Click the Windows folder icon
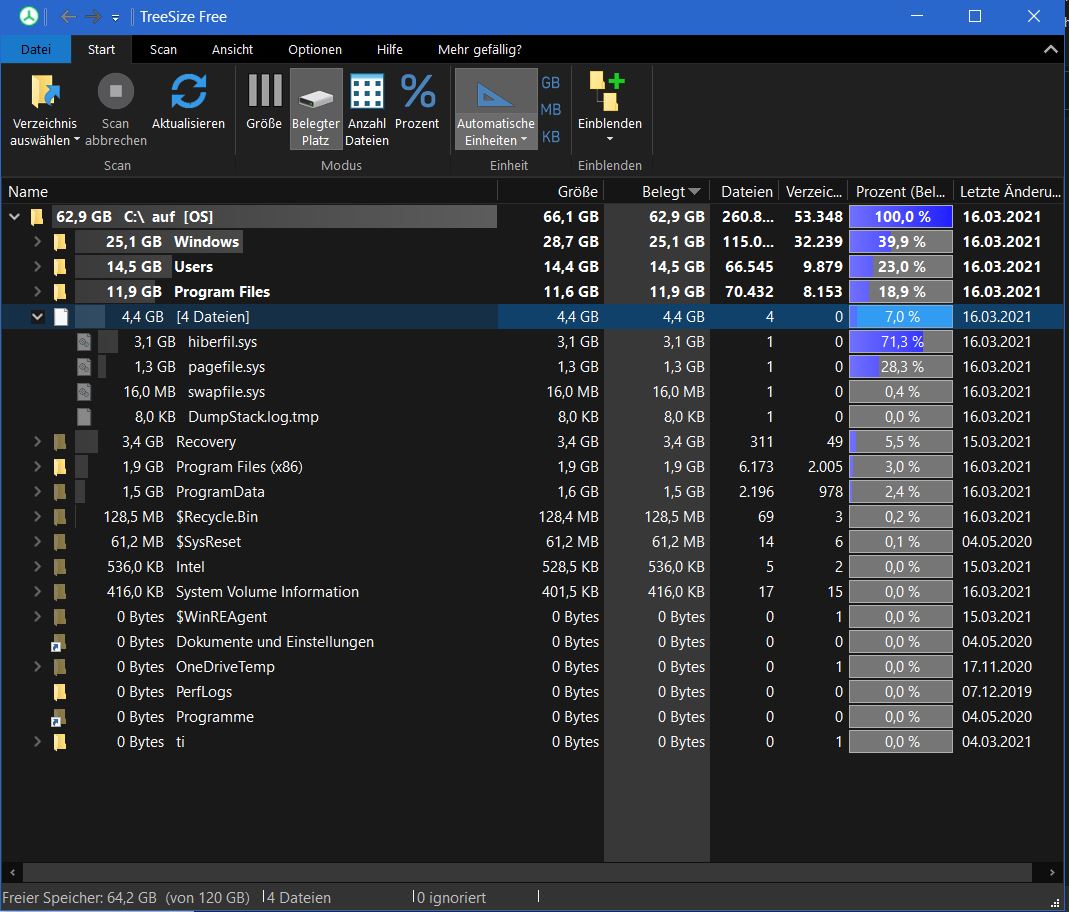1069x912 pixels. pyautogui.click(x=60, y=241)
